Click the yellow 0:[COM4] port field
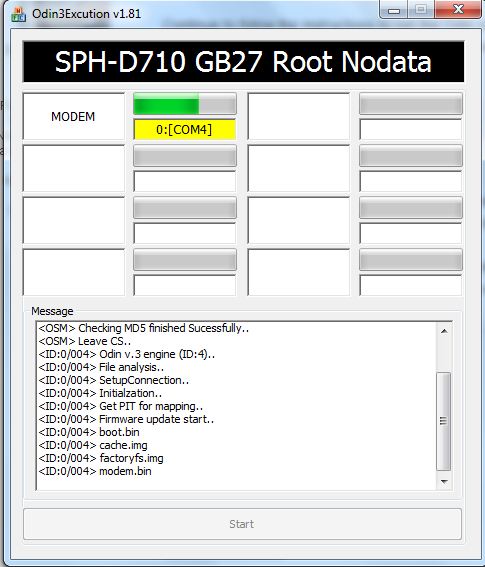Screen dimensions: 485x567 point(185,129)
